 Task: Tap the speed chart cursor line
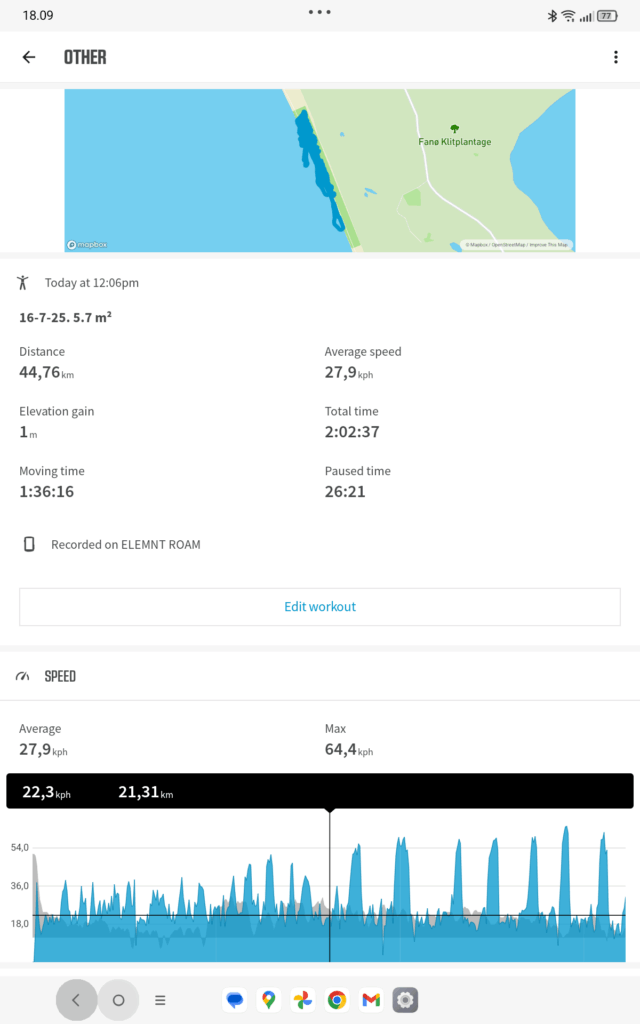(330, 885)
